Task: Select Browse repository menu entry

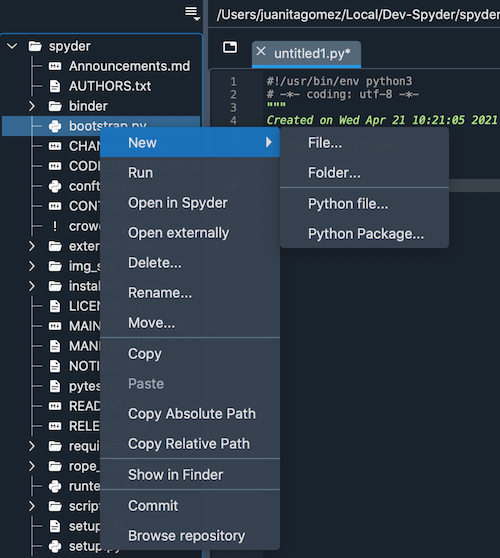Action: (x=190, y=536)
